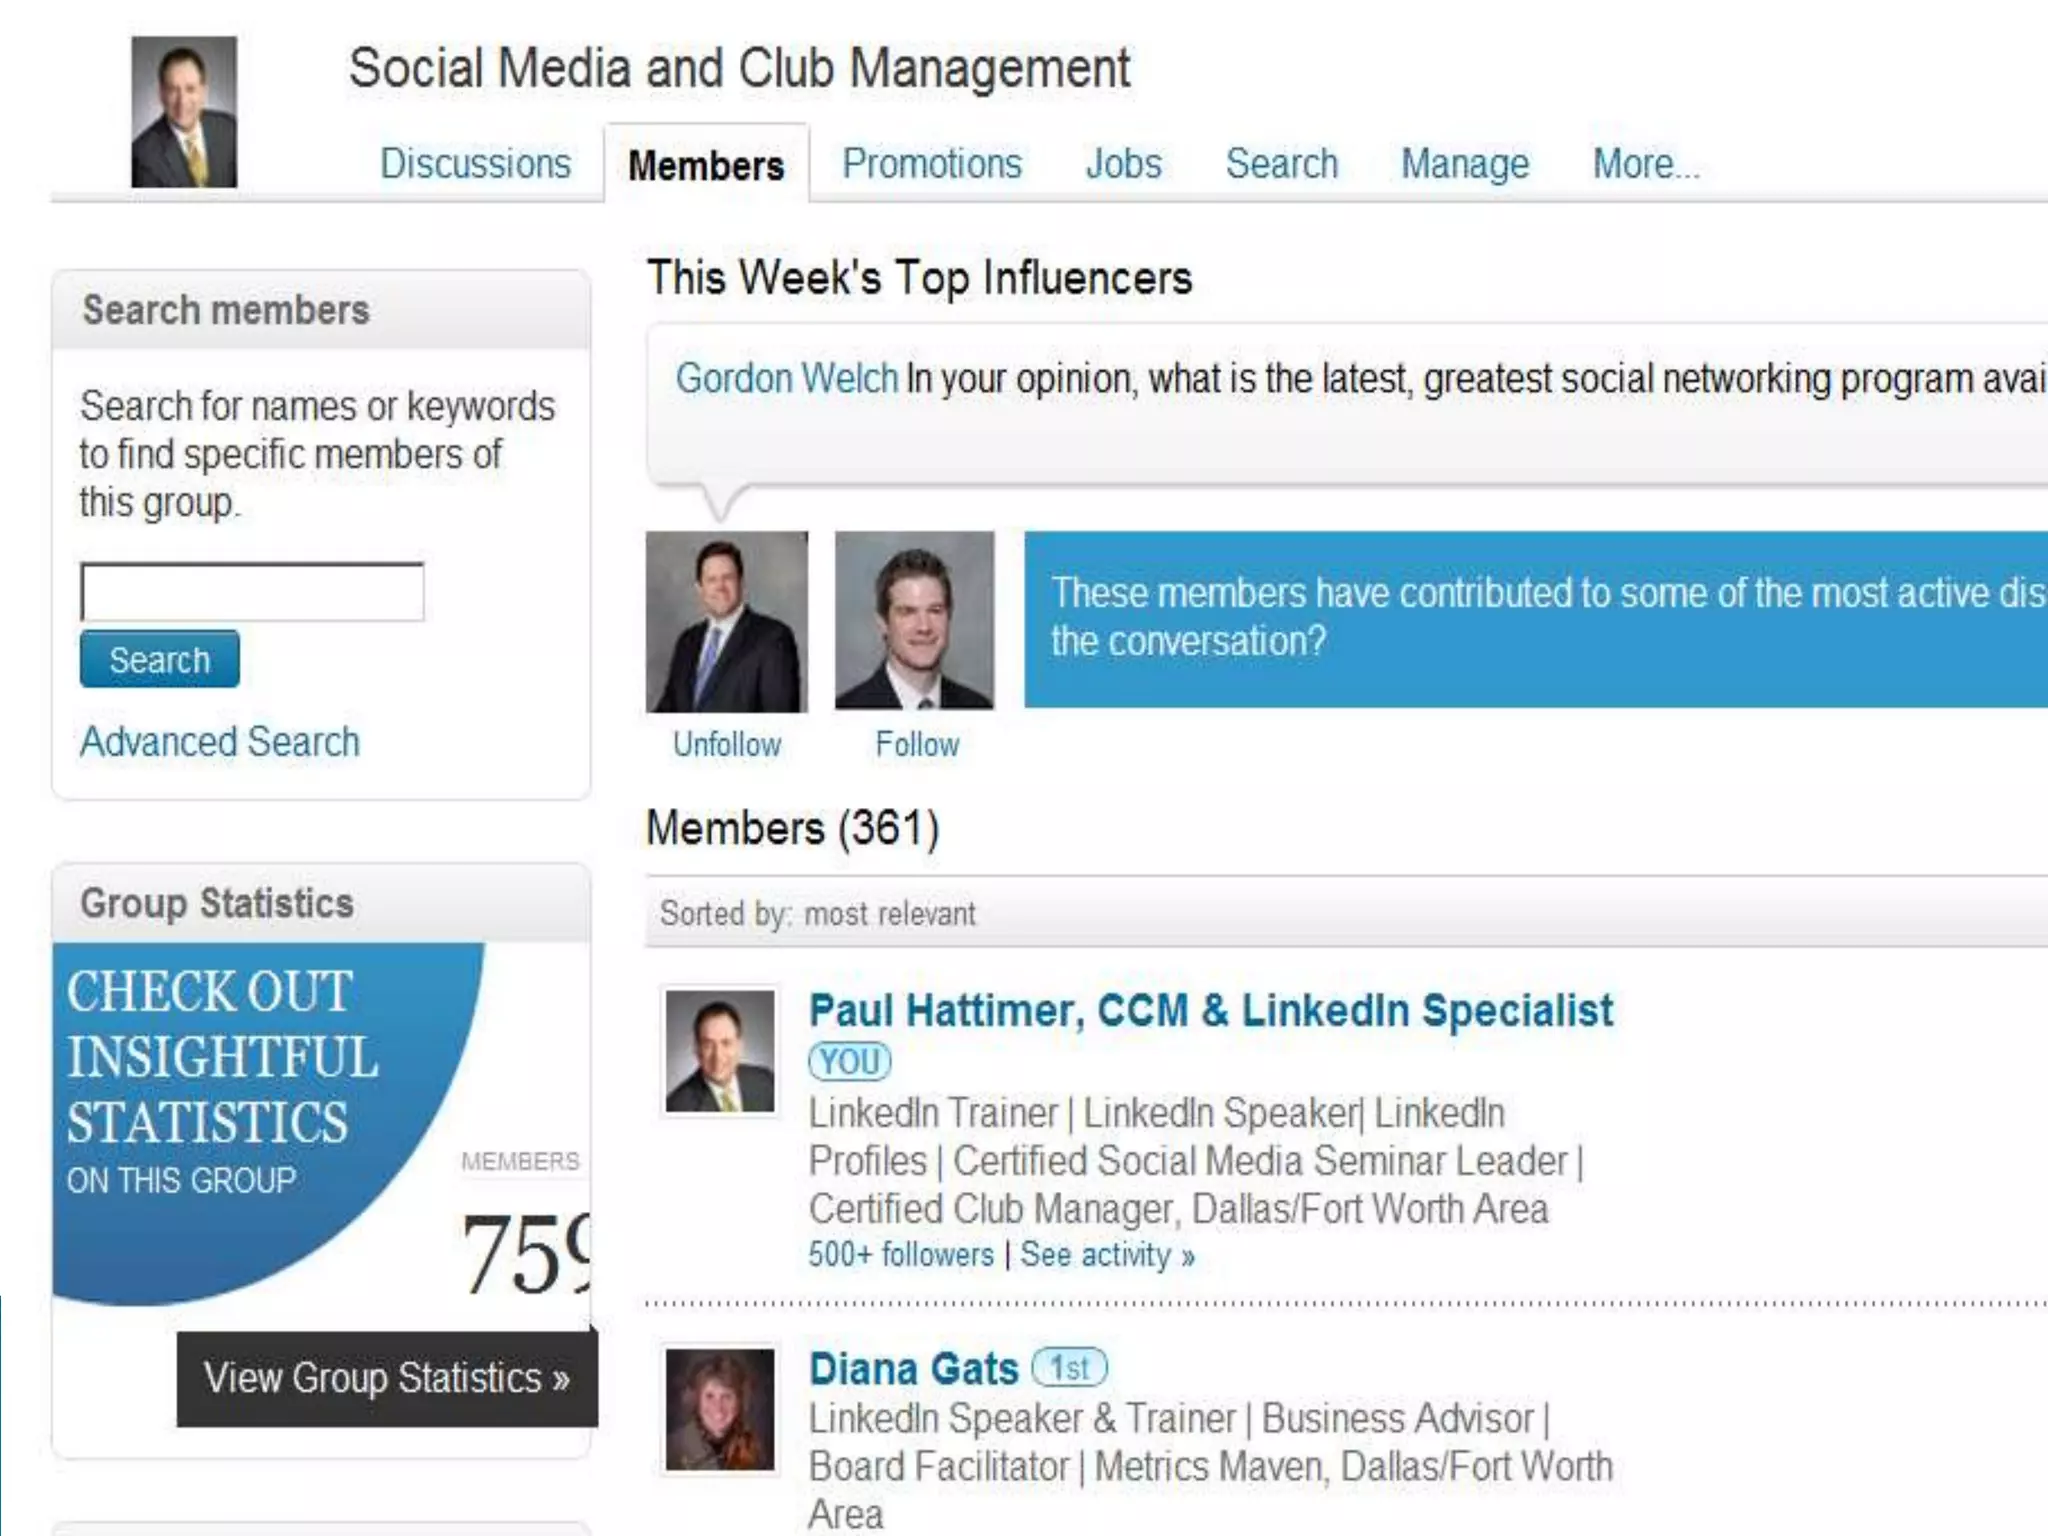Open Diana Gats' profile link
The image size is (2048, 1536).
pos(913,1369)
